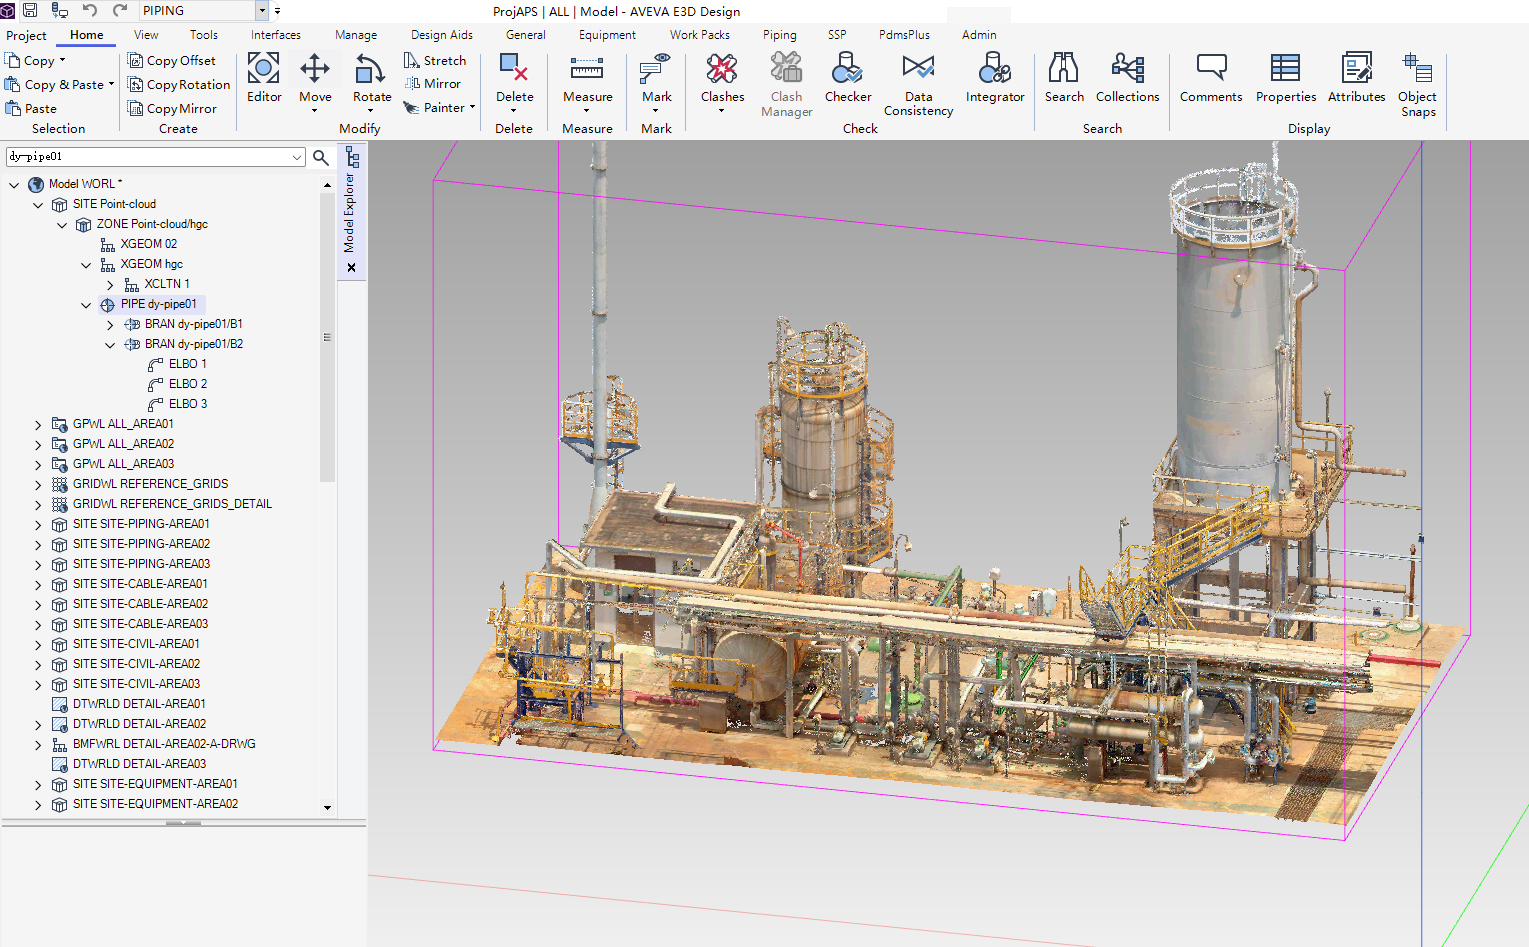1529x947 pixels.
Task: Close the Model Explorer panel
Action: click(351, 268)
